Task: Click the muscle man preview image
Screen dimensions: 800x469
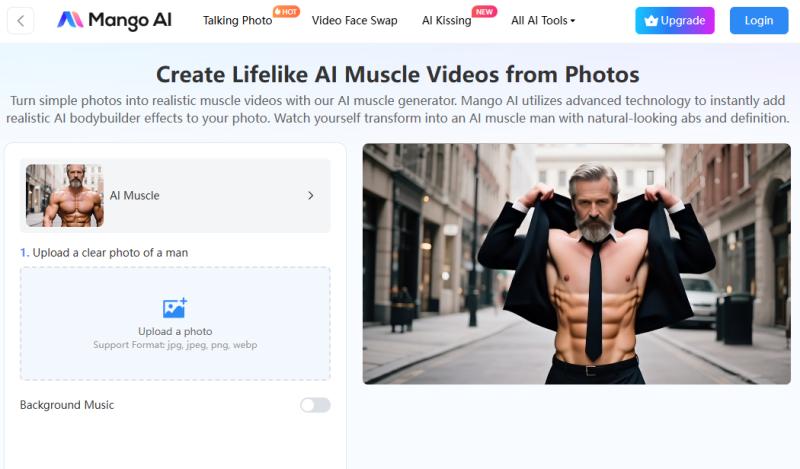Action: (576, 264)
